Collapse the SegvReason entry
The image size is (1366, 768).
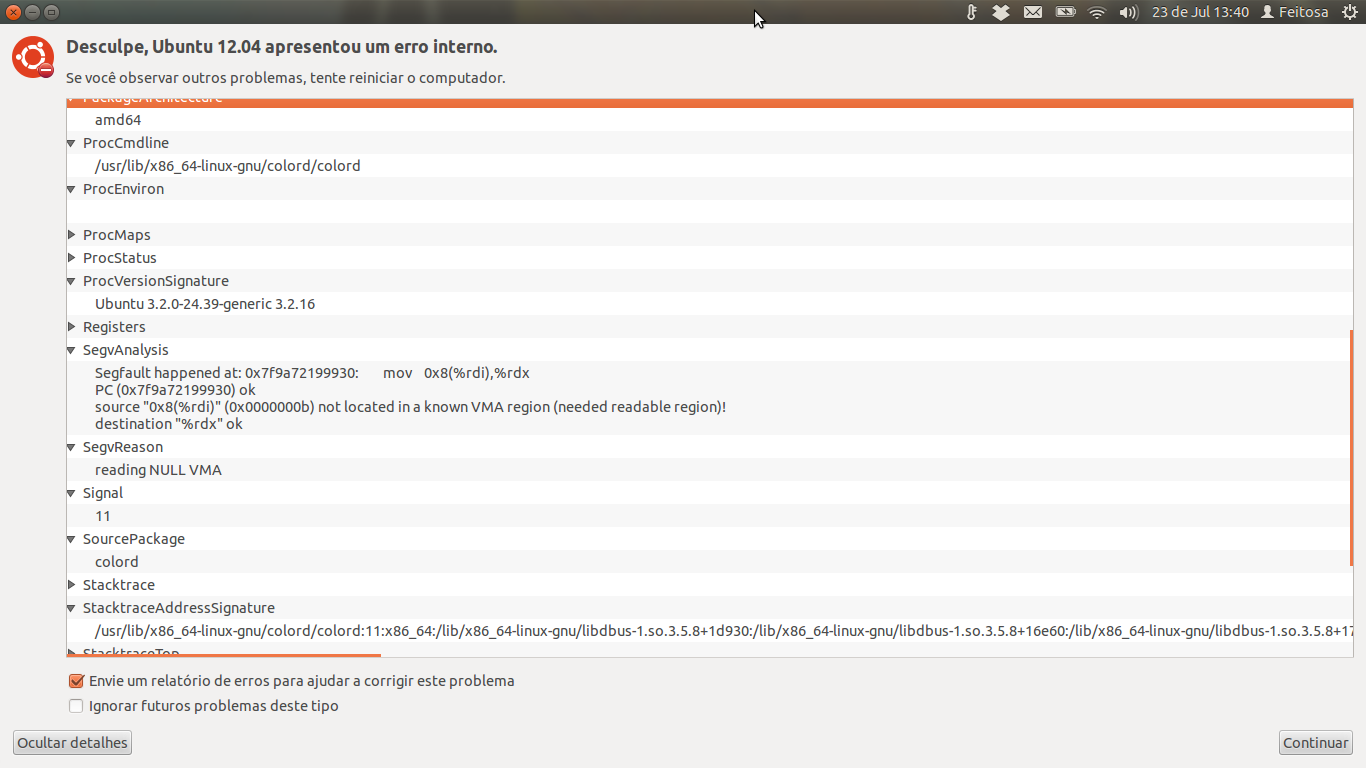point(72,447)
